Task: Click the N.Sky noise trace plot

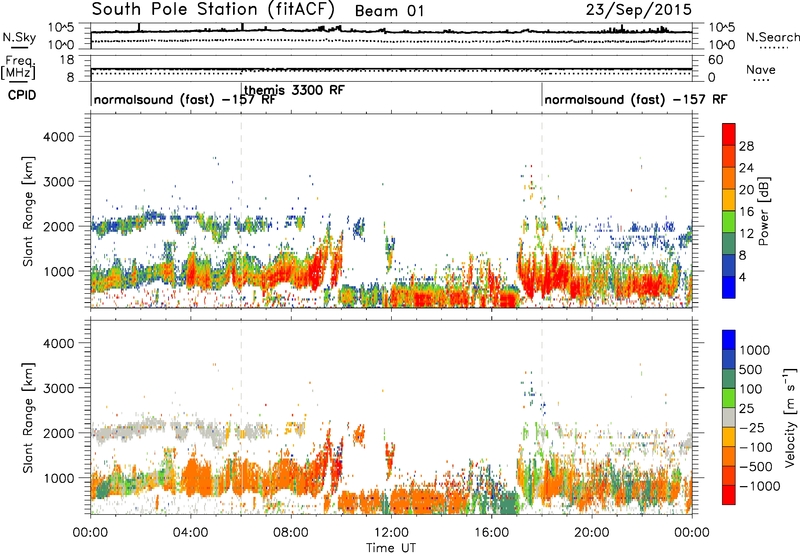Action: pyautogui.click(x=391, y=36)
